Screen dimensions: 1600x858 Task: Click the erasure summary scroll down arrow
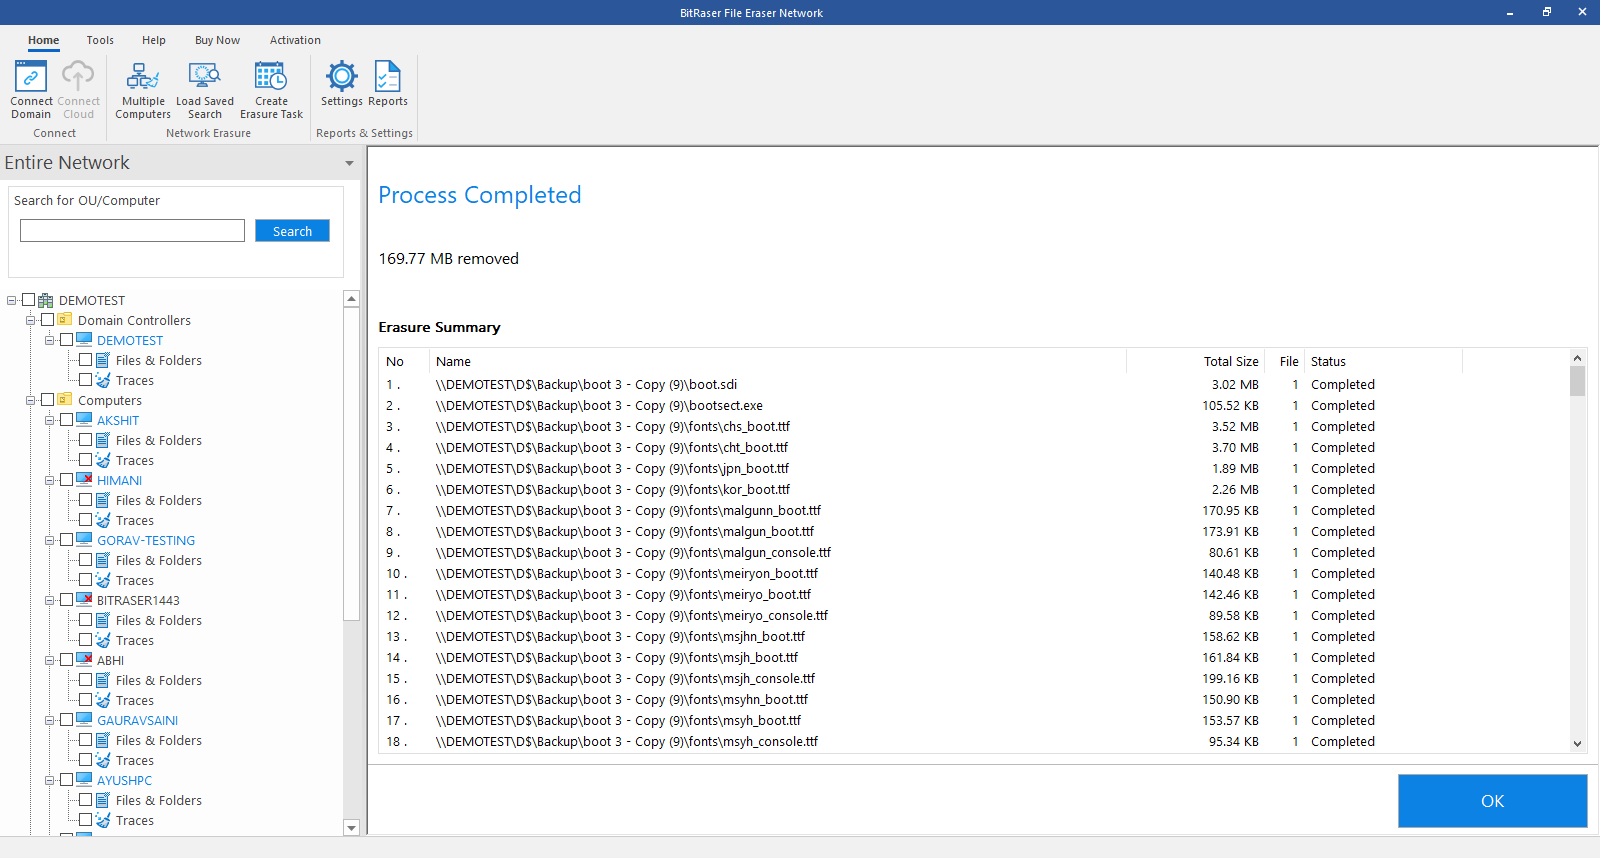1577,743
